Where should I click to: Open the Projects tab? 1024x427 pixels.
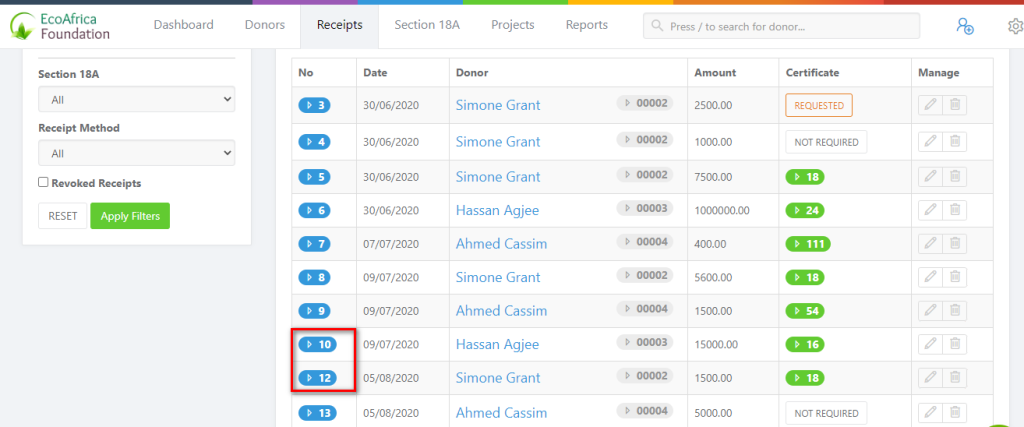pos(513,25)
